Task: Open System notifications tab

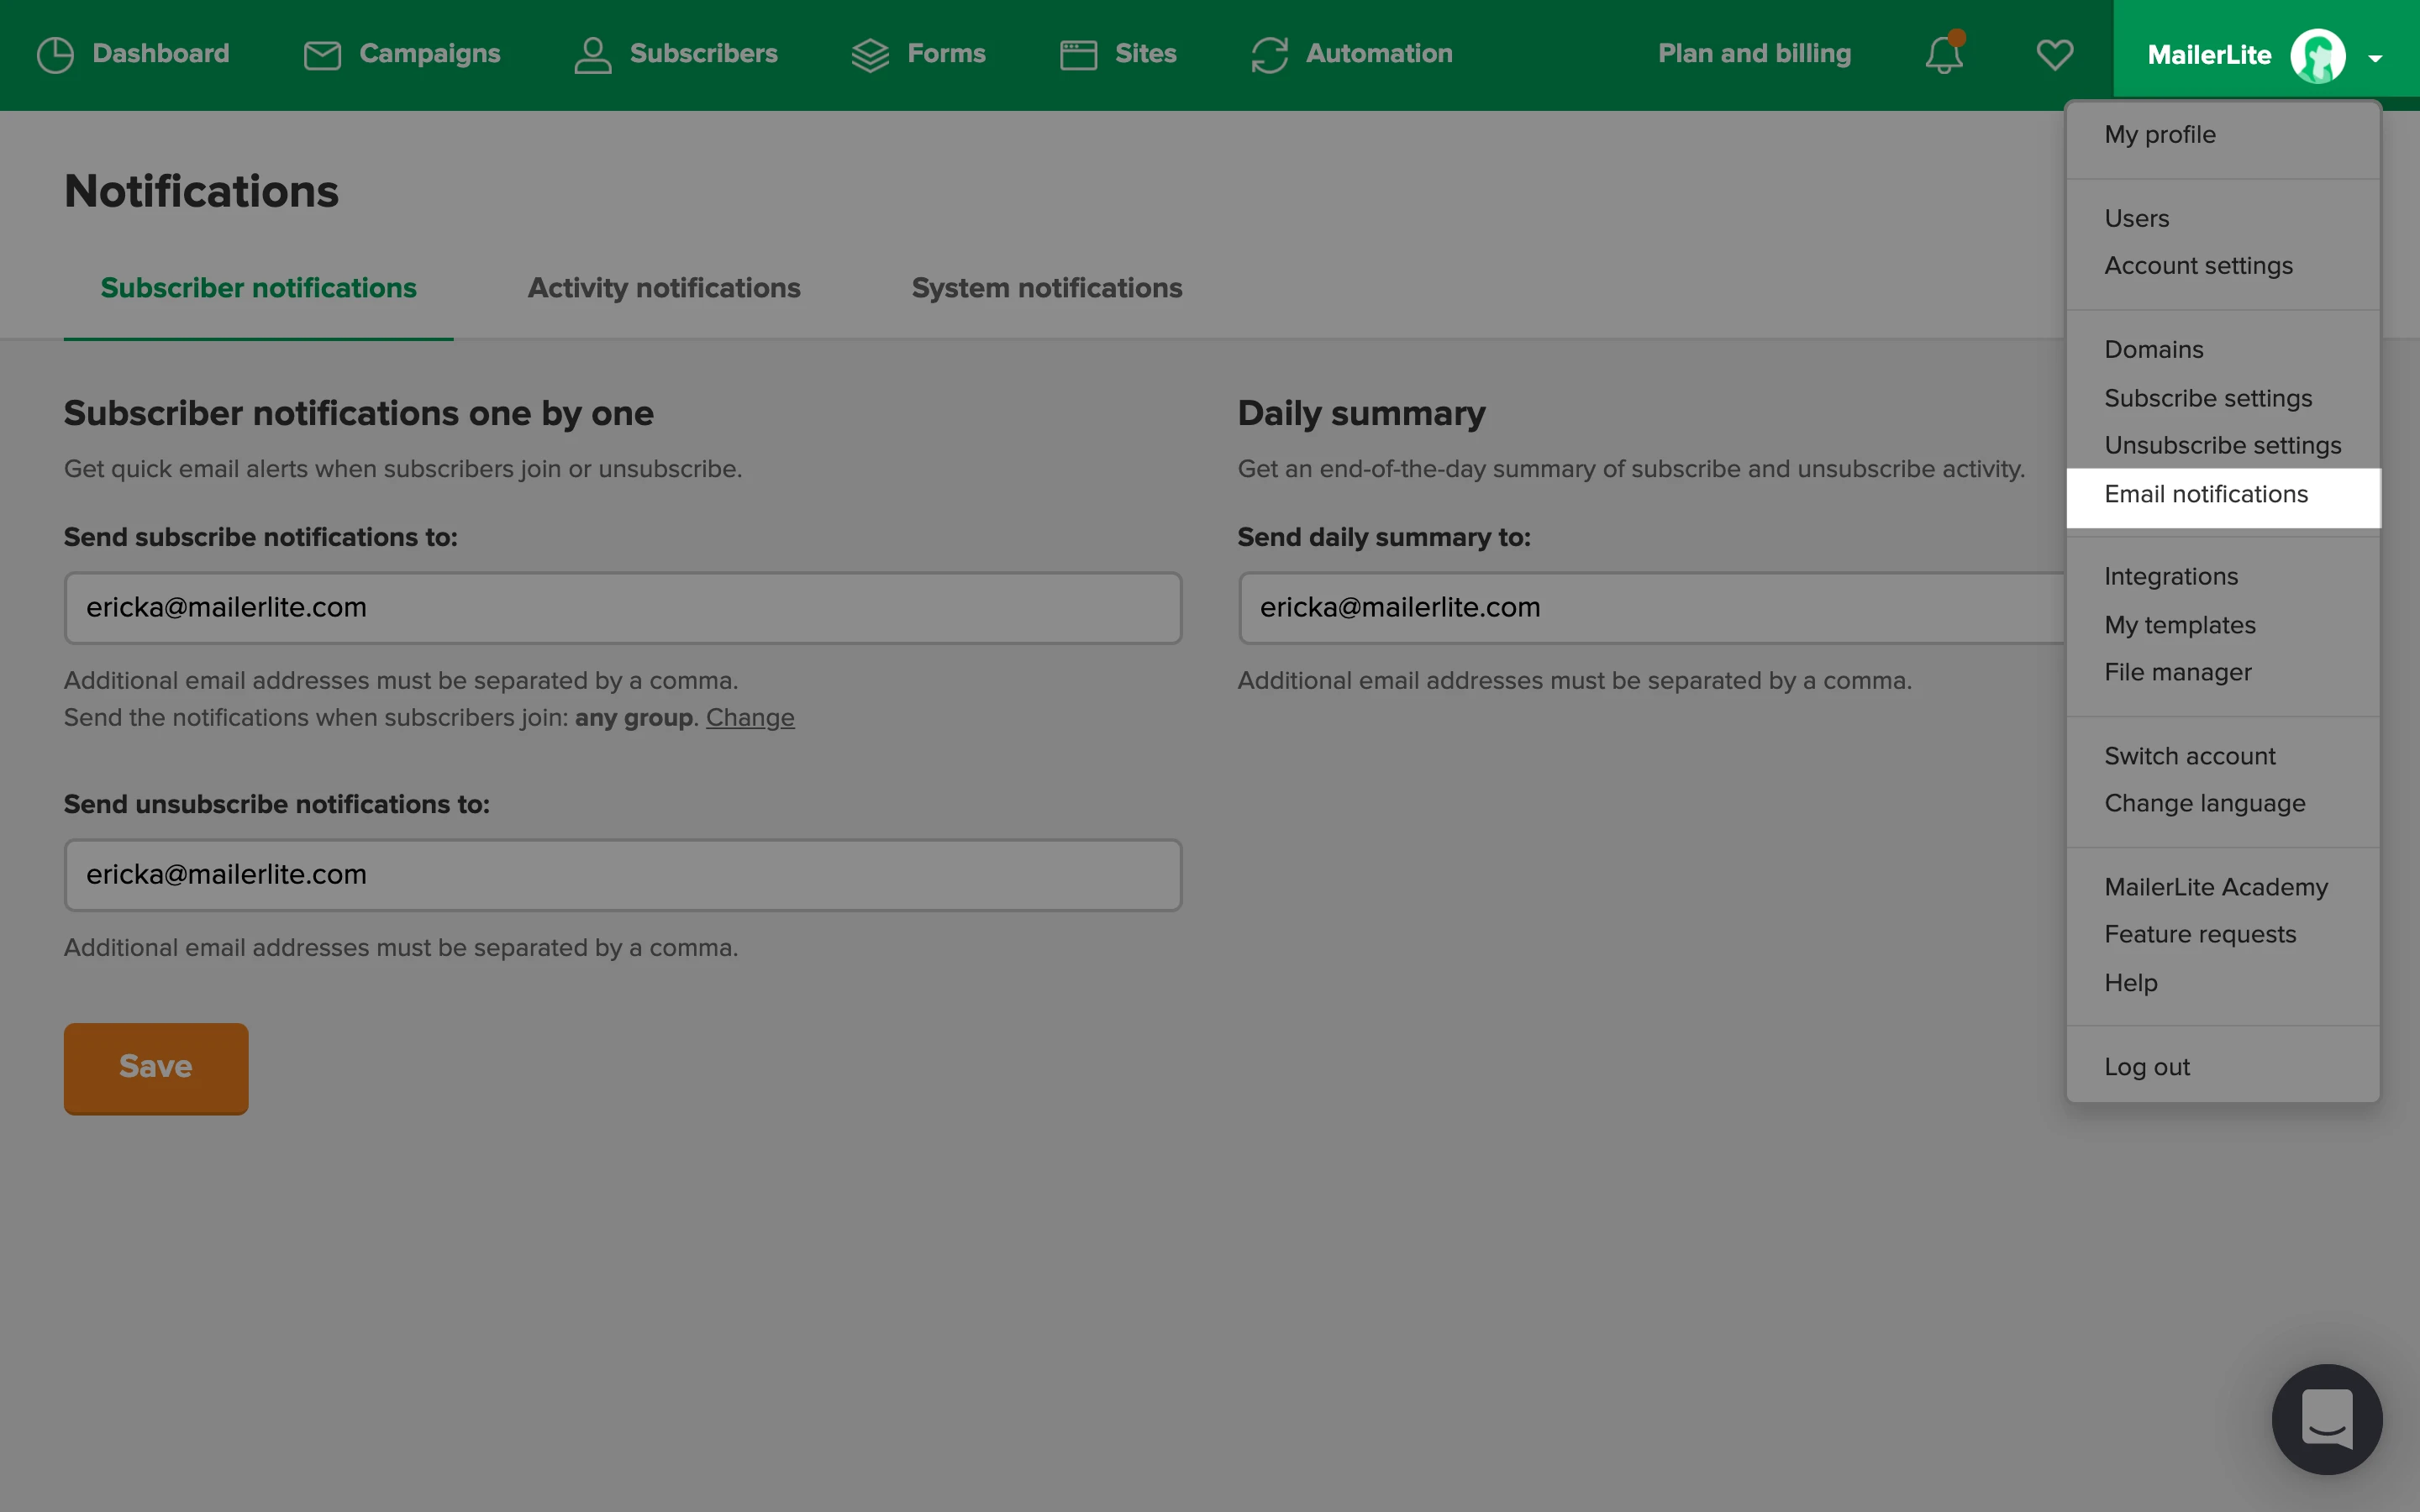Action: point(1046,288)
